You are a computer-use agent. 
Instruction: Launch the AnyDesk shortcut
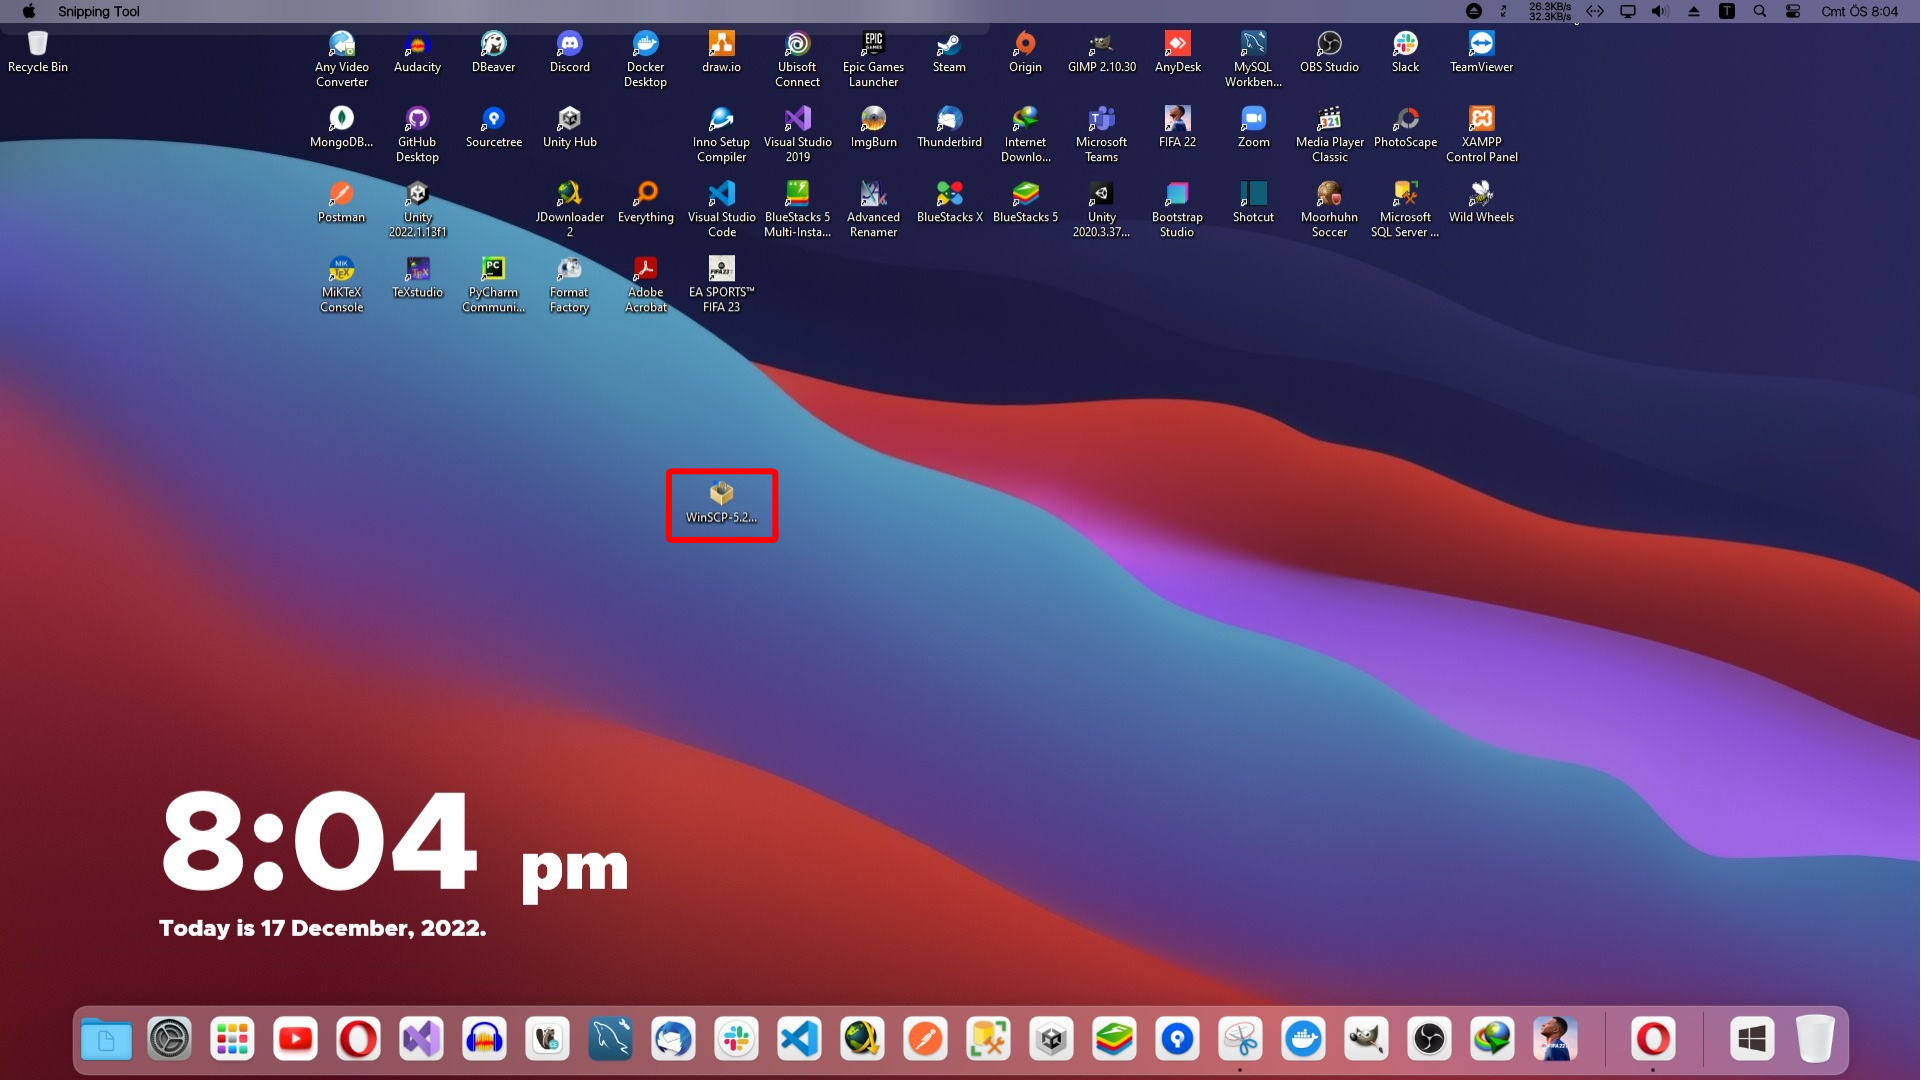coord(1178,52)
